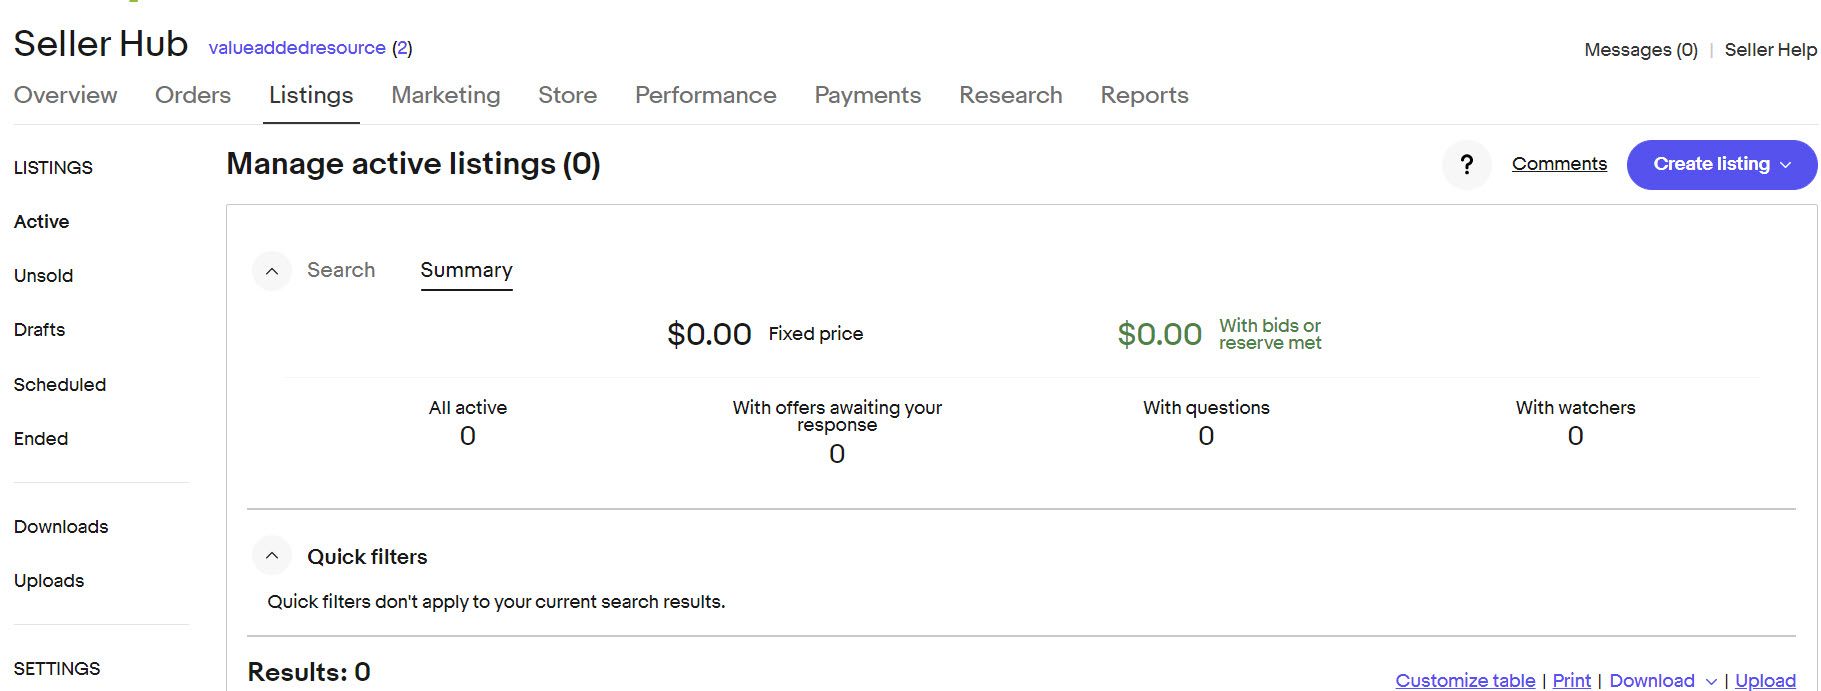Navigate to Payments tab
Screen dimensions: 1821x691
click(x=867, y=95)
